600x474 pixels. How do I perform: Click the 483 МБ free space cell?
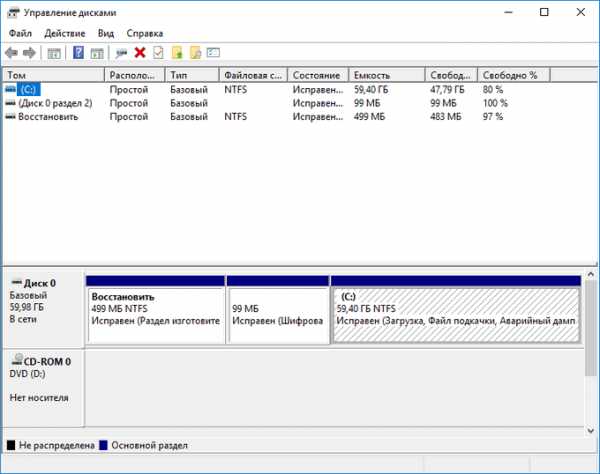(445, 117)
